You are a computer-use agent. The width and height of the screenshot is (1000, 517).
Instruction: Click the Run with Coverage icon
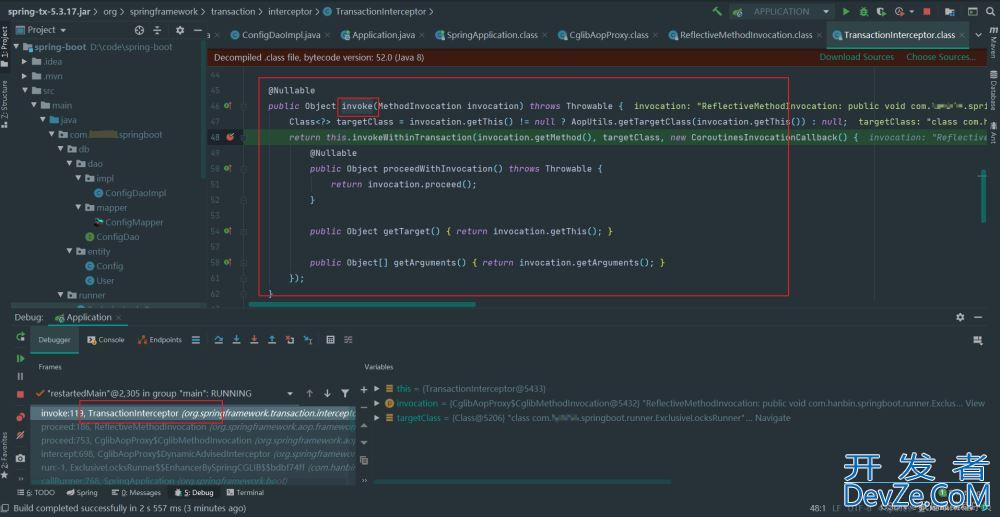tap(882, 11)
